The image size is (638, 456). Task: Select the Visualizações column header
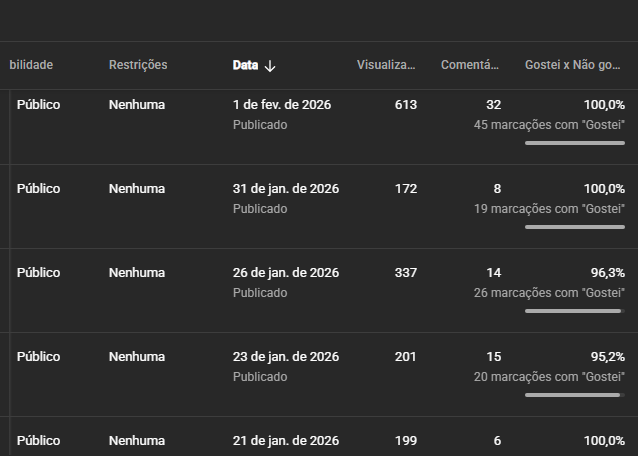point(386,65)
